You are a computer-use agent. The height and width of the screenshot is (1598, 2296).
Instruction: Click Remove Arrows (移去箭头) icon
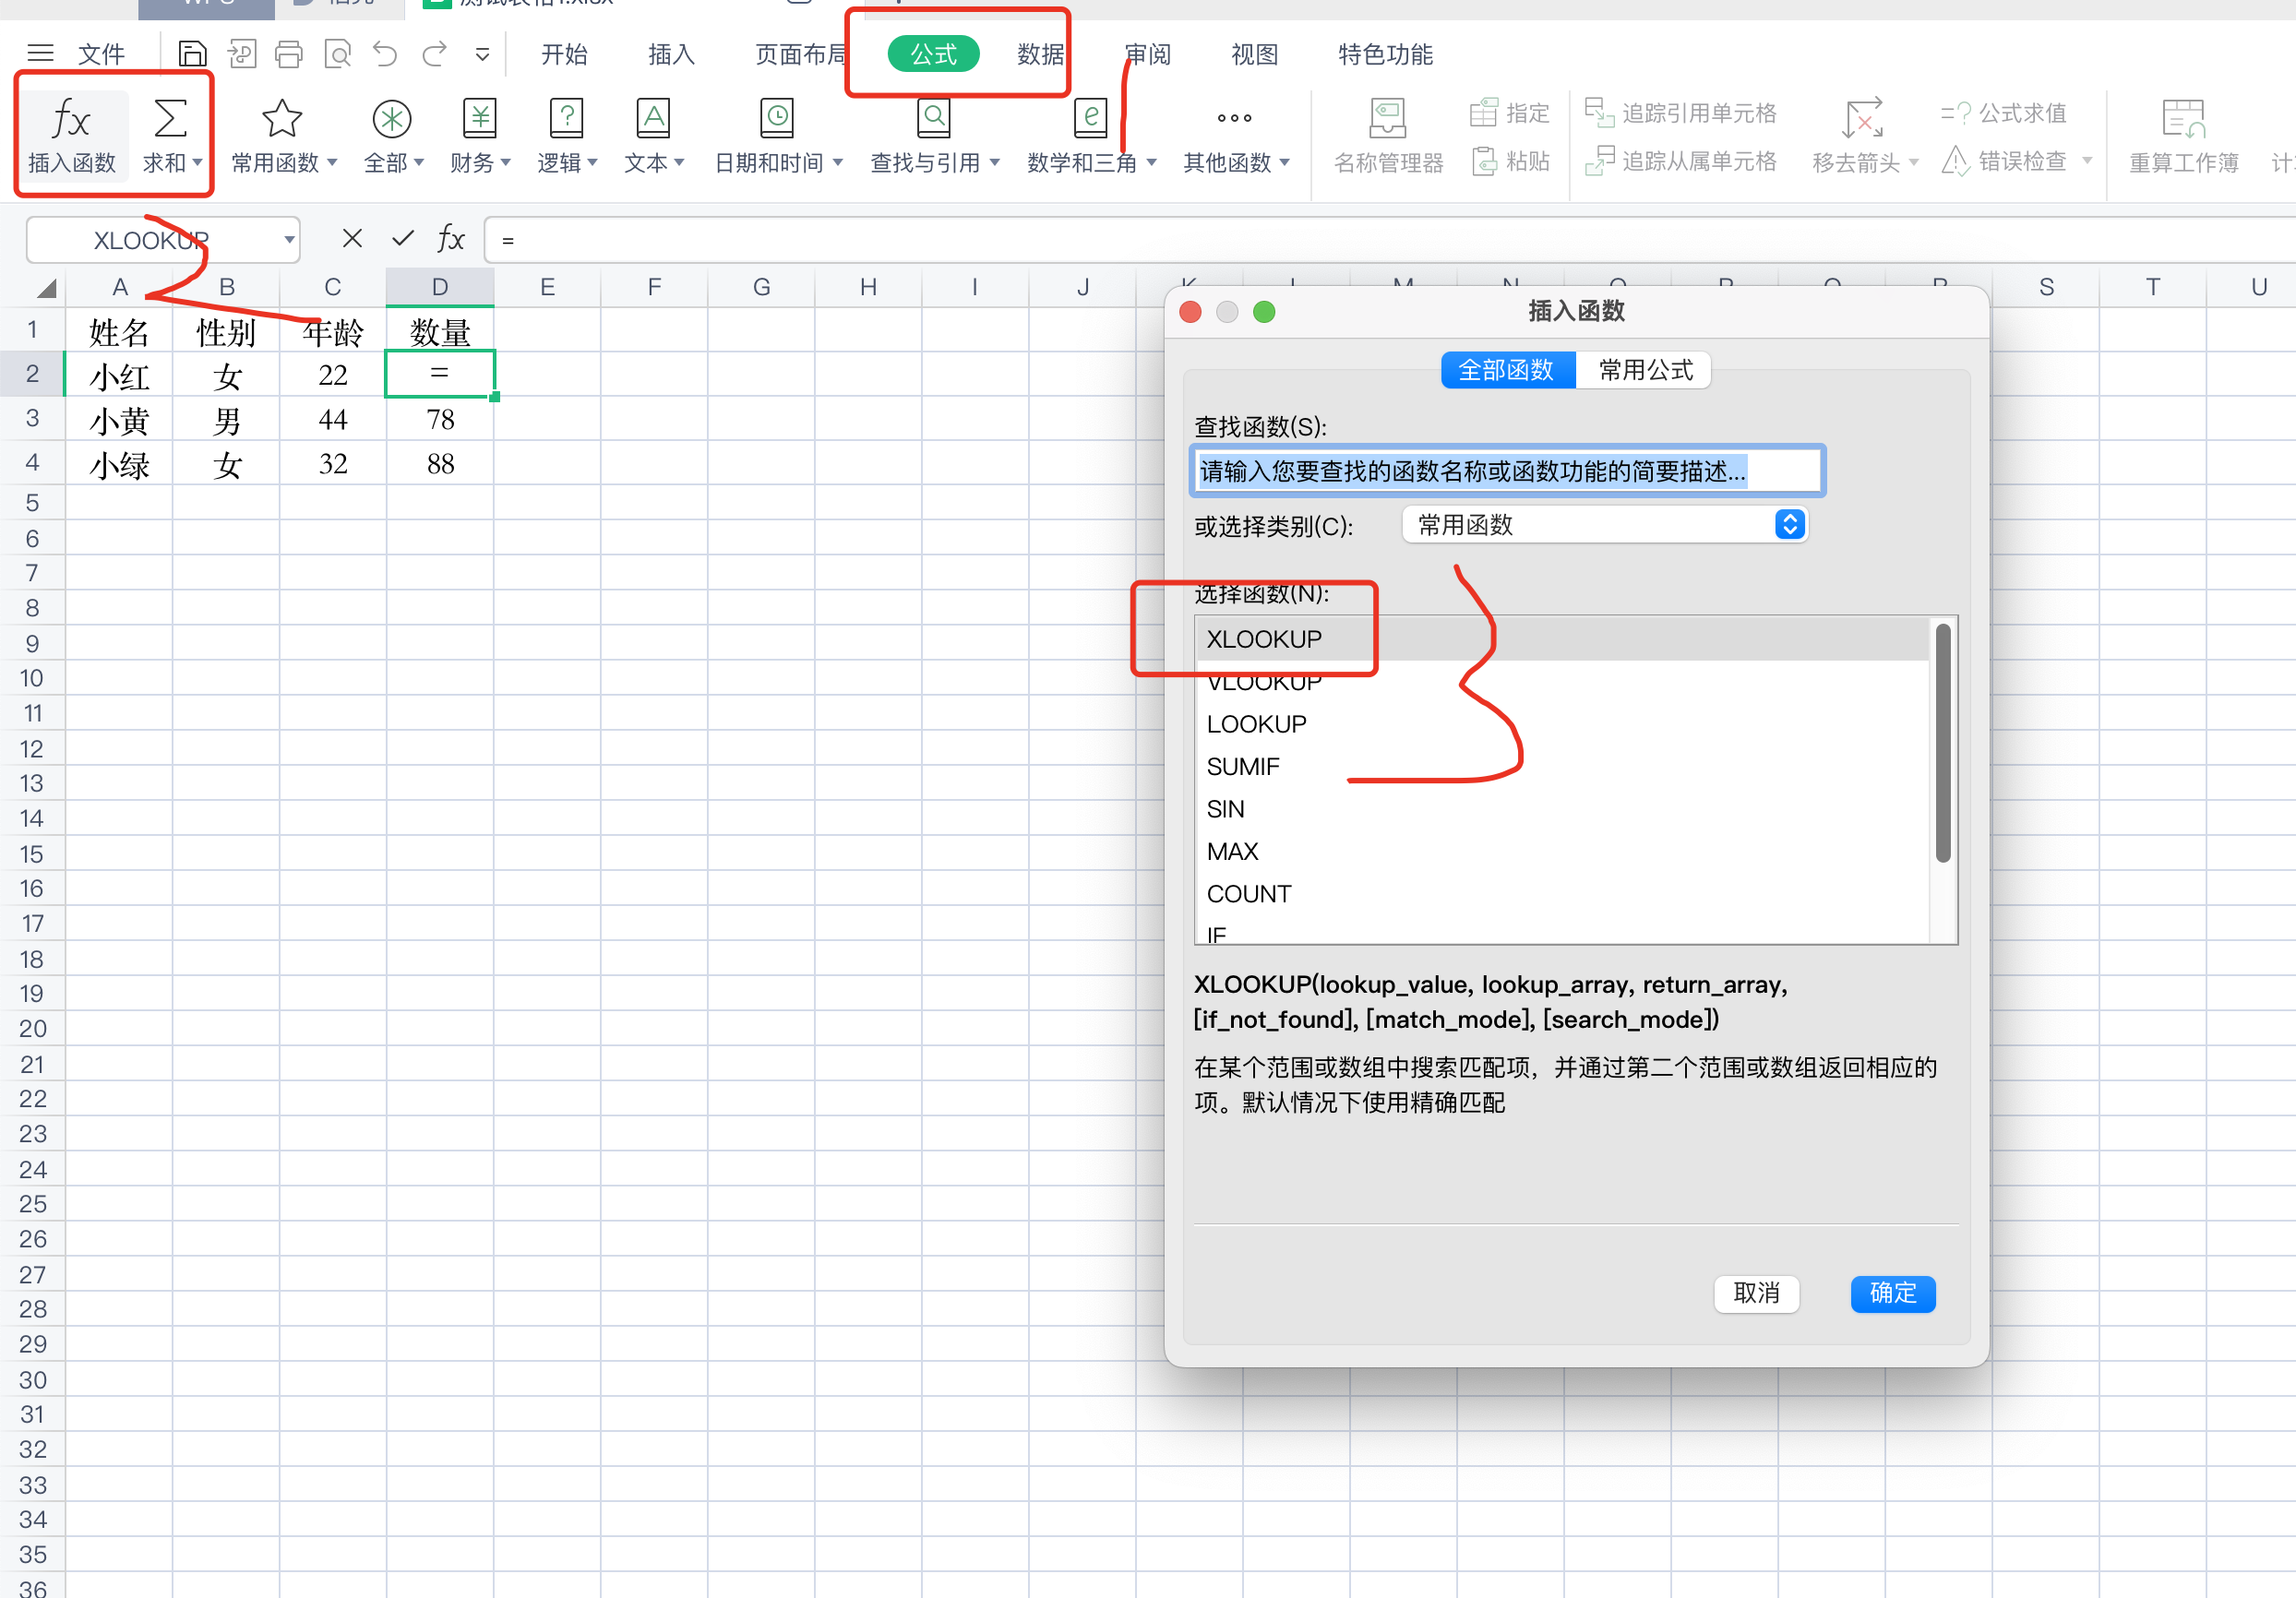click(1863, 119)
